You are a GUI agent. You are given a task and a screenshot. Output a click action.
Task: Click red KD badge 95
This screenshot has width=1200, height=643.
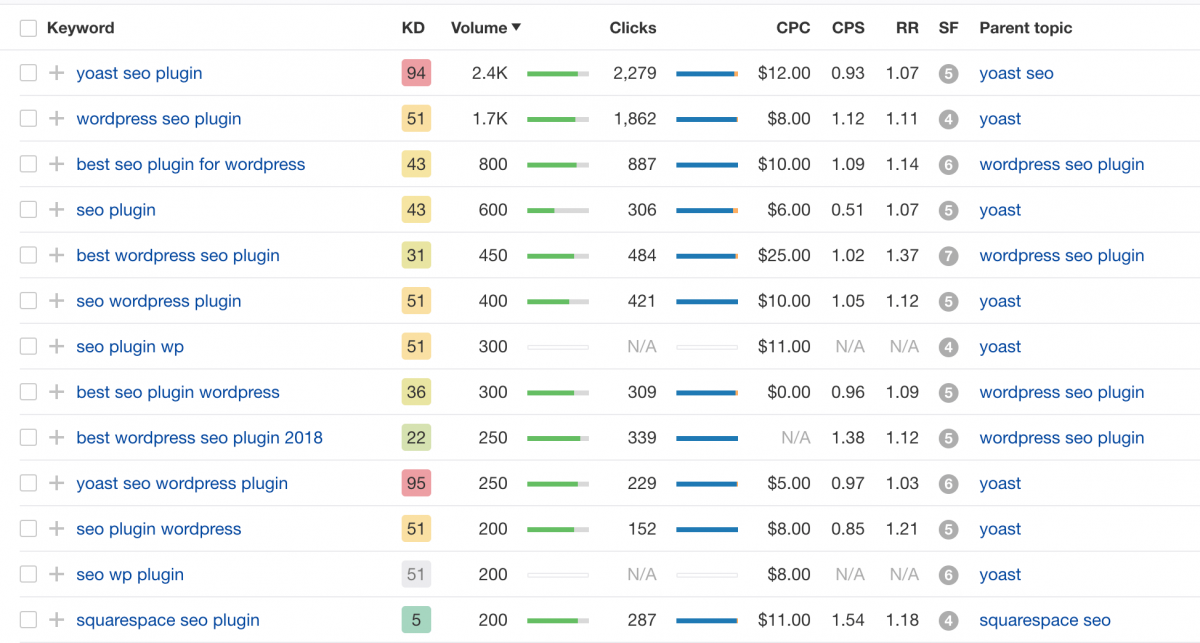416,483
